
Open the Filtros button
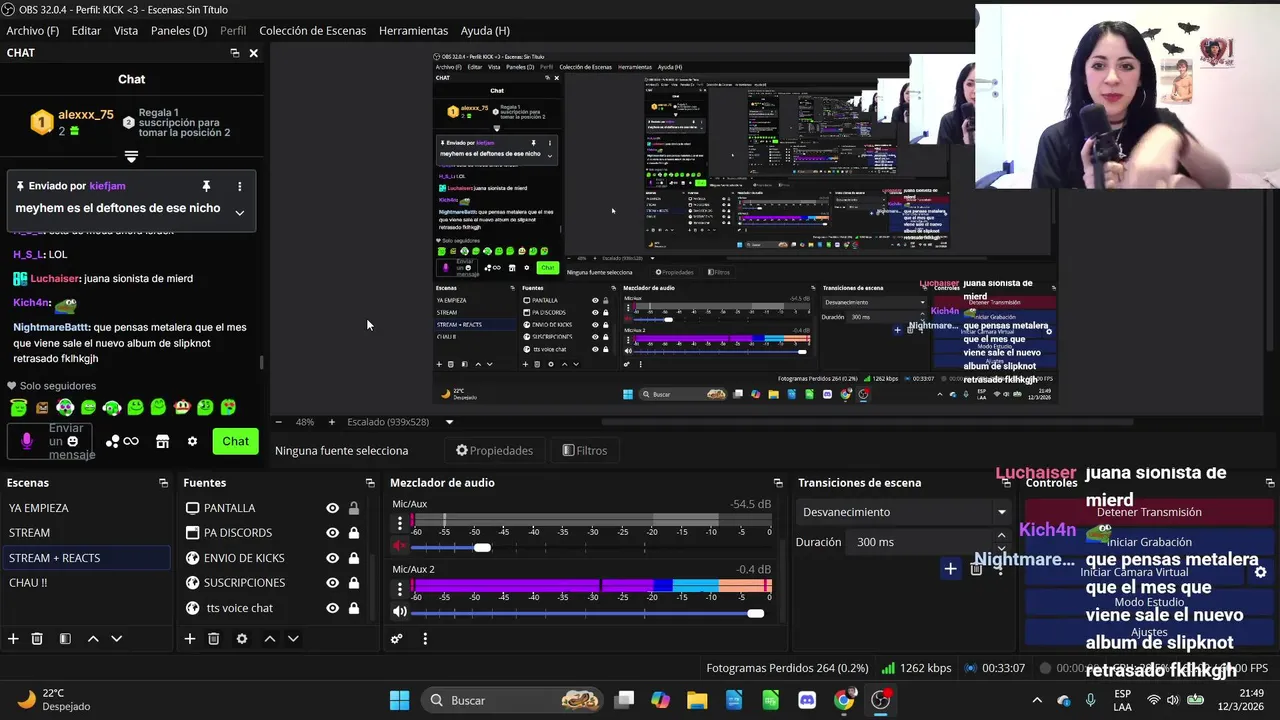pyautogui.click(x=585, y=451)
